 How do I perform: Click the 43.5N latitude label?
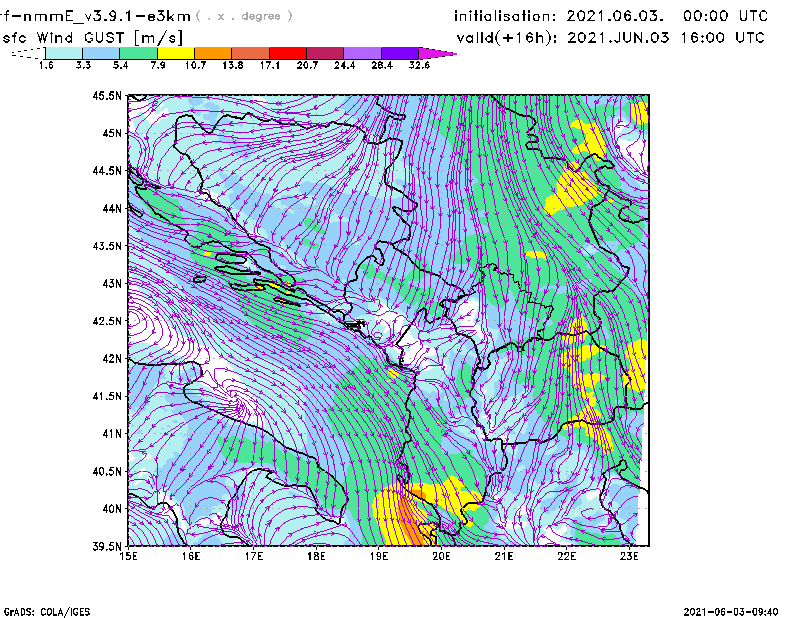pos(107,246)
